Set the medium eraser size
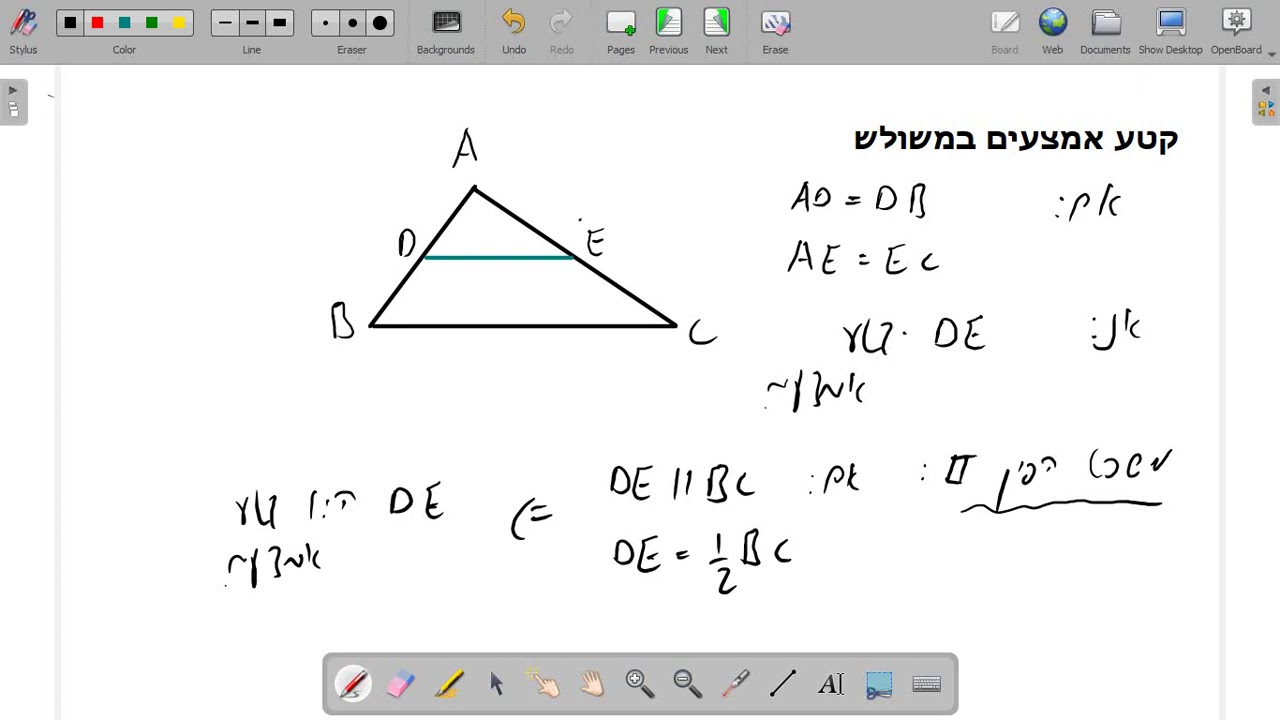 352,23
